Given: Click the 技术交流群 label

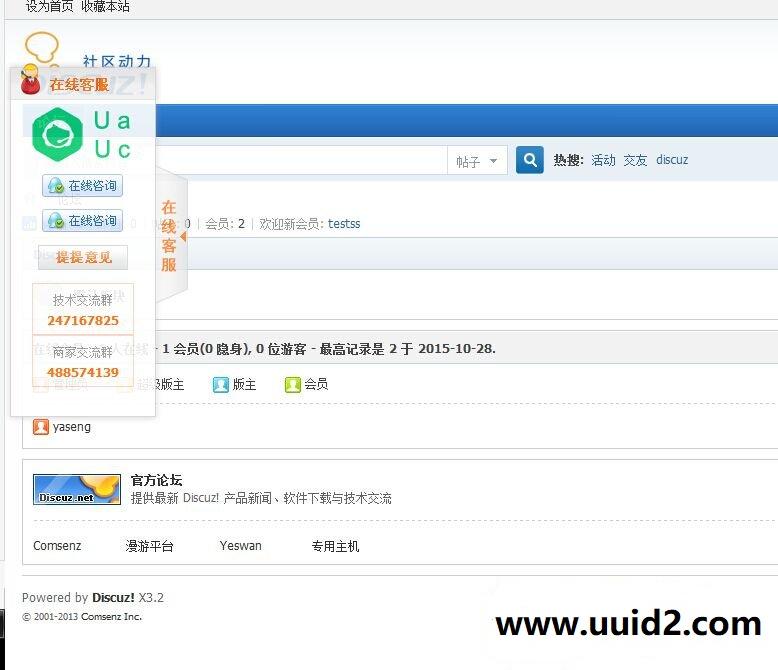Looking at the screenshot, I should [x=83, y=300].
